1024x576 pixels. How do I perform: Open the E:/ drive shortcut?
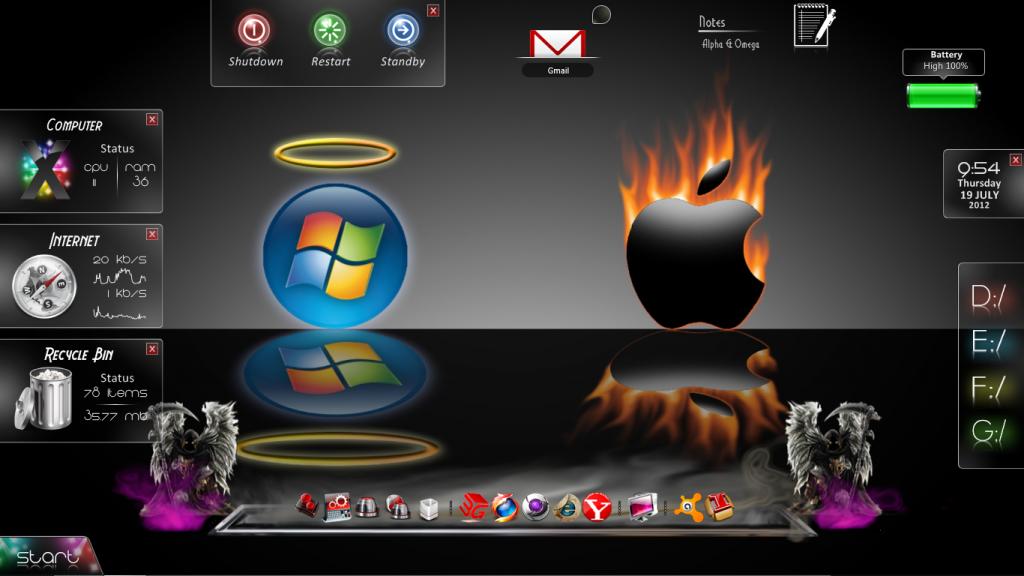988,342
